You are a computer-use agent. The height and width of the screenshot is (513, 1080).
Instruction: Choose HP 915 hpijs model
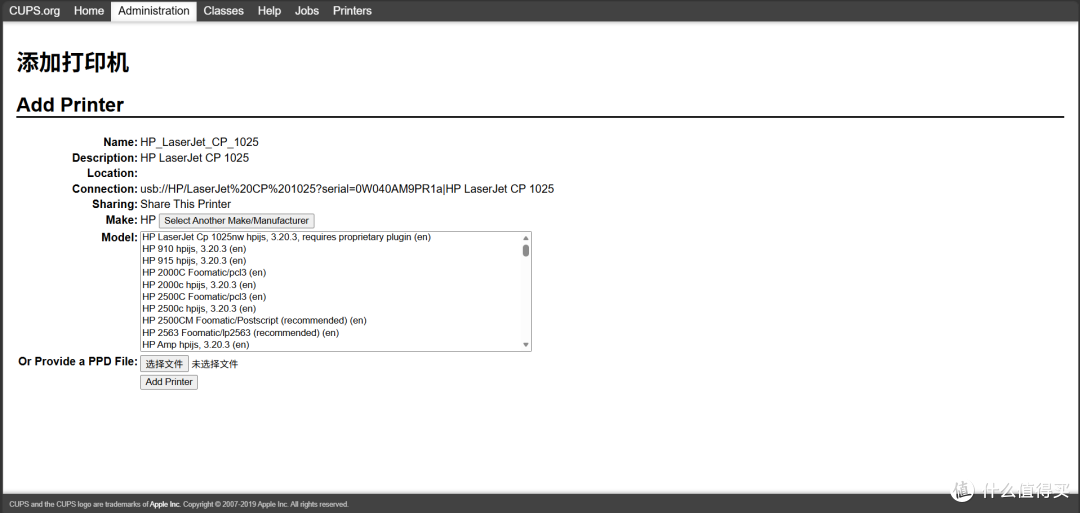point(331,261)
